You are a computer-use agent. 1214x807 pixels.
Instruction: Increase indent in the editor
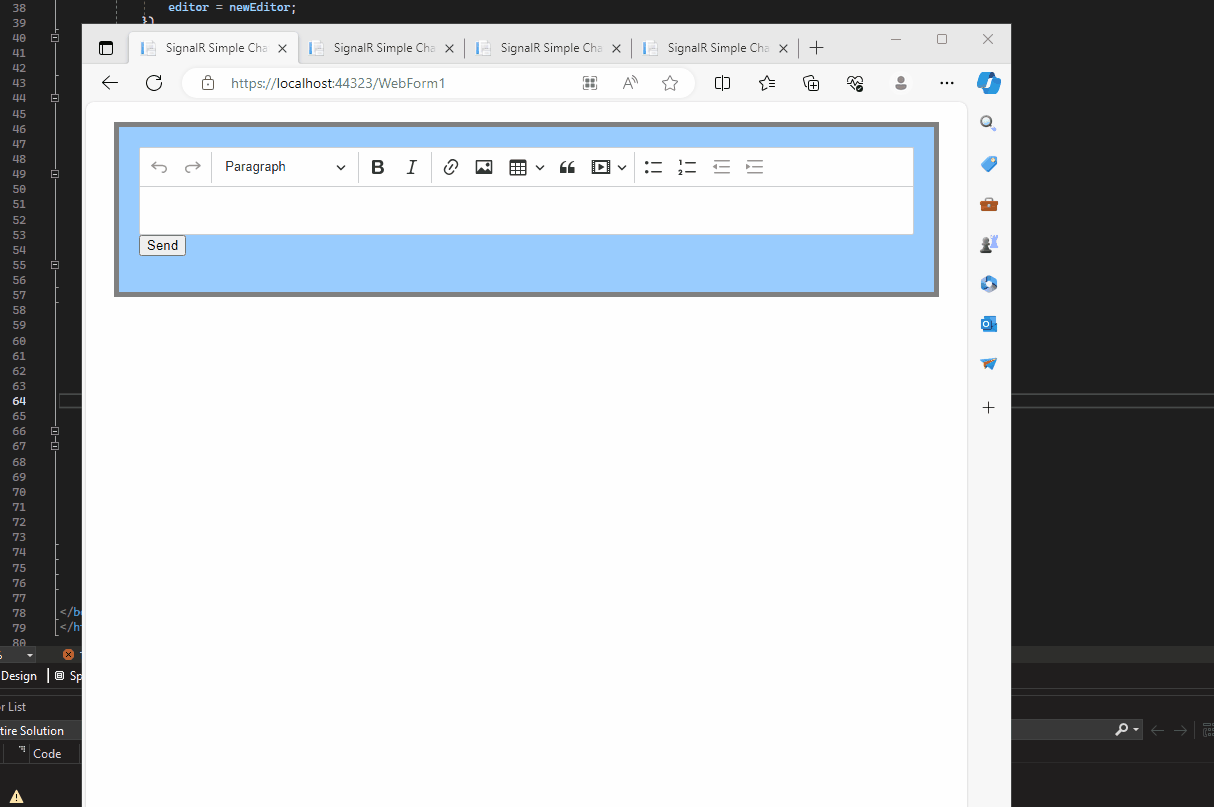coord(755,167)
